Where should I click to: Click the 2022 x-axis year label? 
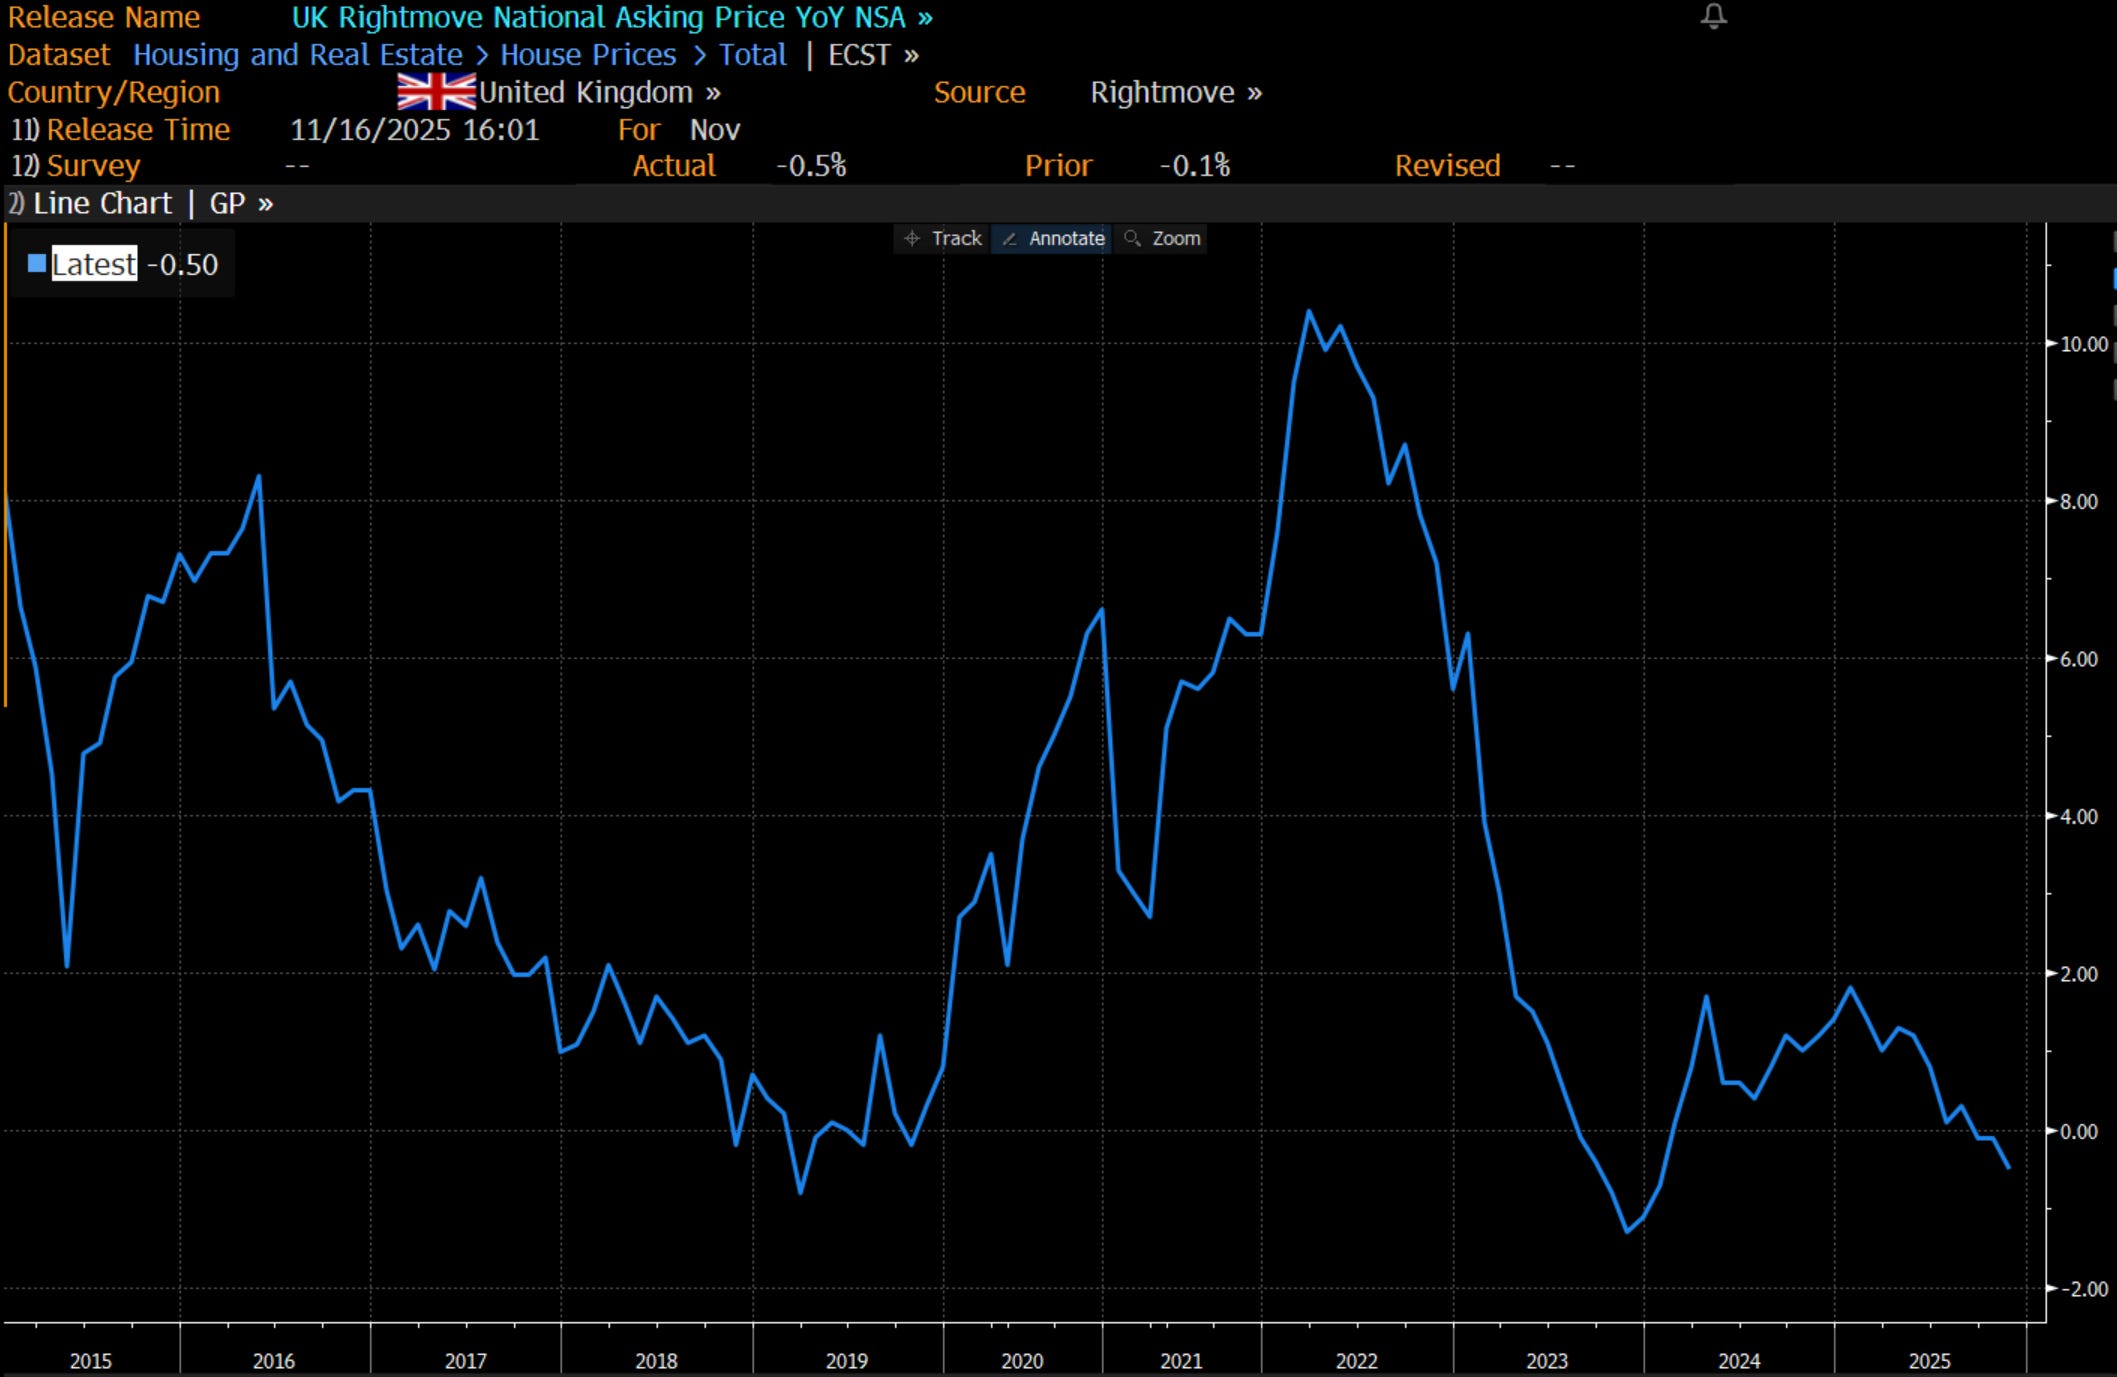[x=1356, y=1360]
